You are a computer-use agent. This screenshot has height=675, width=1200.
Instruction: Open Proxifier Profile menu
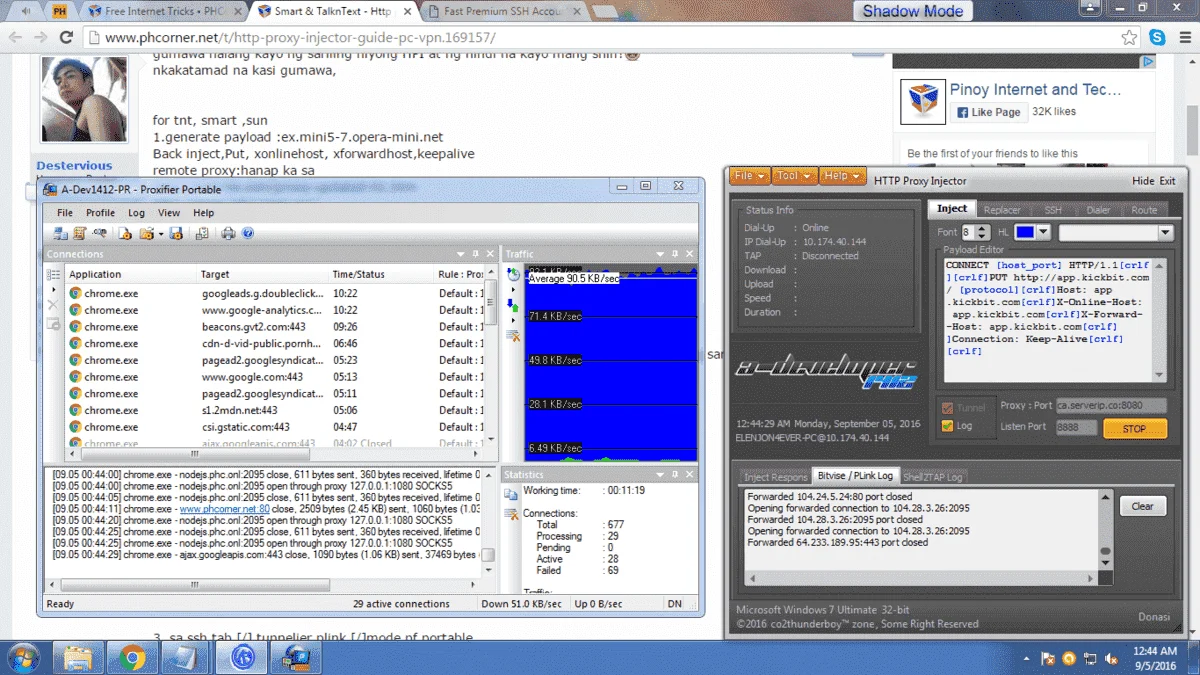coord(100,213)
